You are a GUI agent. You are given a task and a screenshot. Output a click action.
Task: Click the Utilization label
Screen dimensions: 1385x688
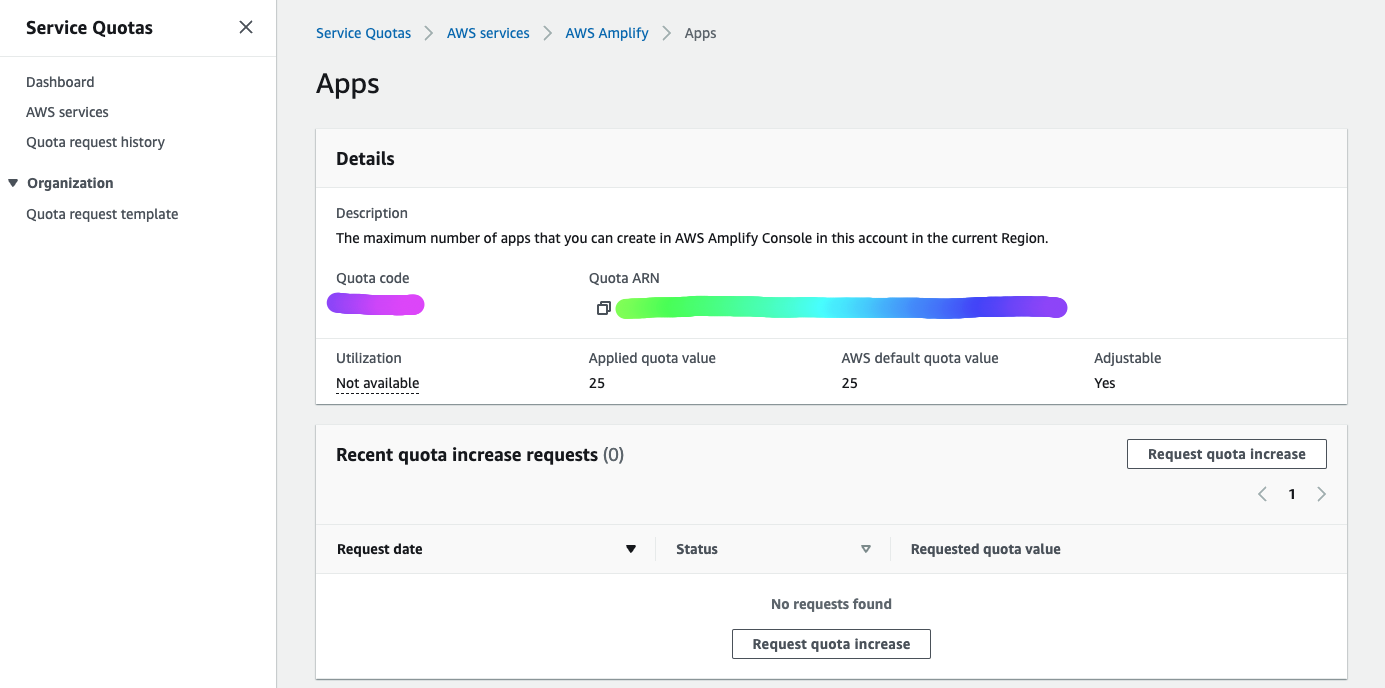coord(369,358)
